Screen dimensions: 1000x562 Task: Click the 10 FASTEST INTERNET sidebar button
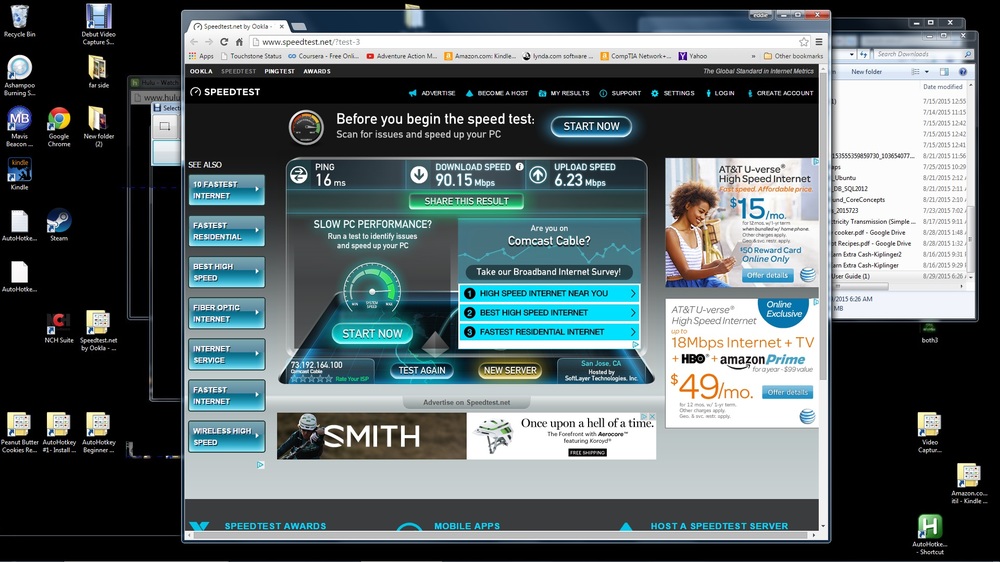tap(226, 190)
